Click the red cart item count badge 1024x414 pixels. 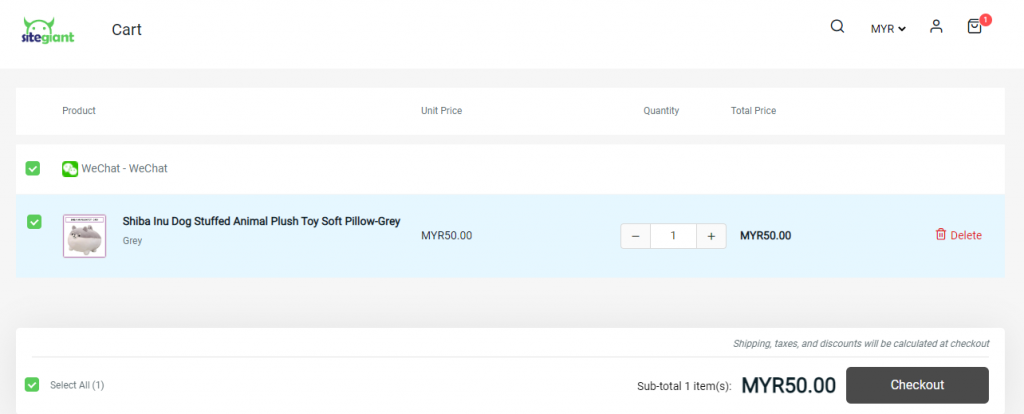[985, 20]
